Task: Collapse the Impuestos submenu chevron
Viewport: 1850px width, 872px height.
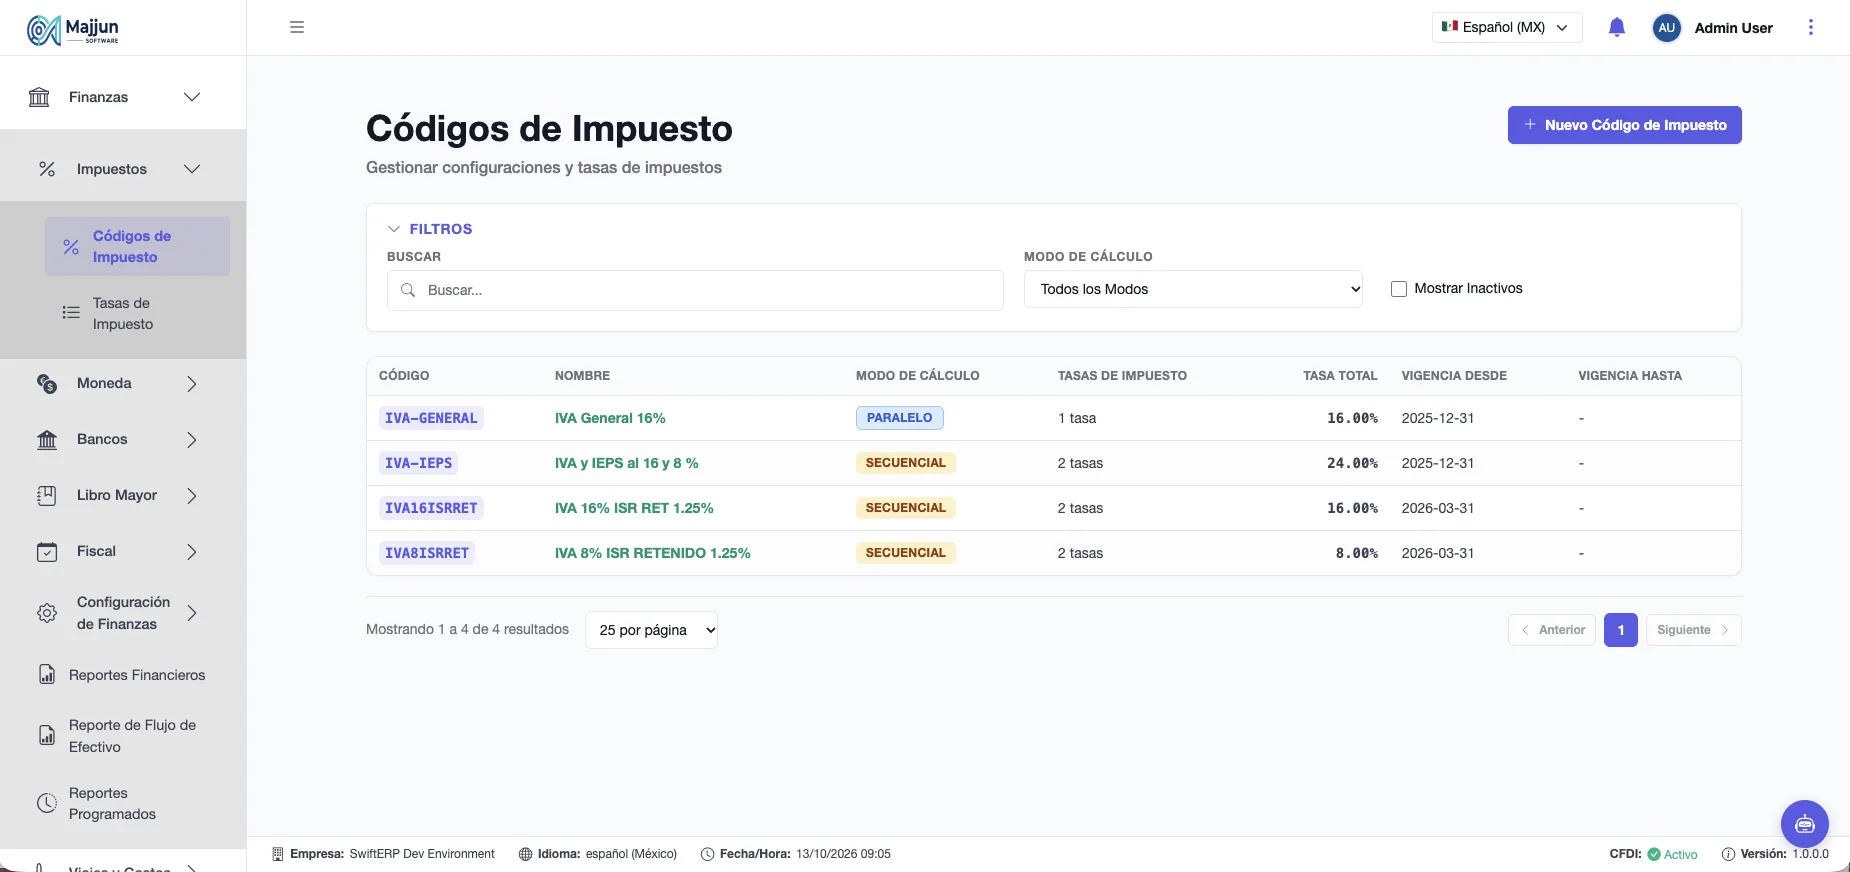Action: 192,169
